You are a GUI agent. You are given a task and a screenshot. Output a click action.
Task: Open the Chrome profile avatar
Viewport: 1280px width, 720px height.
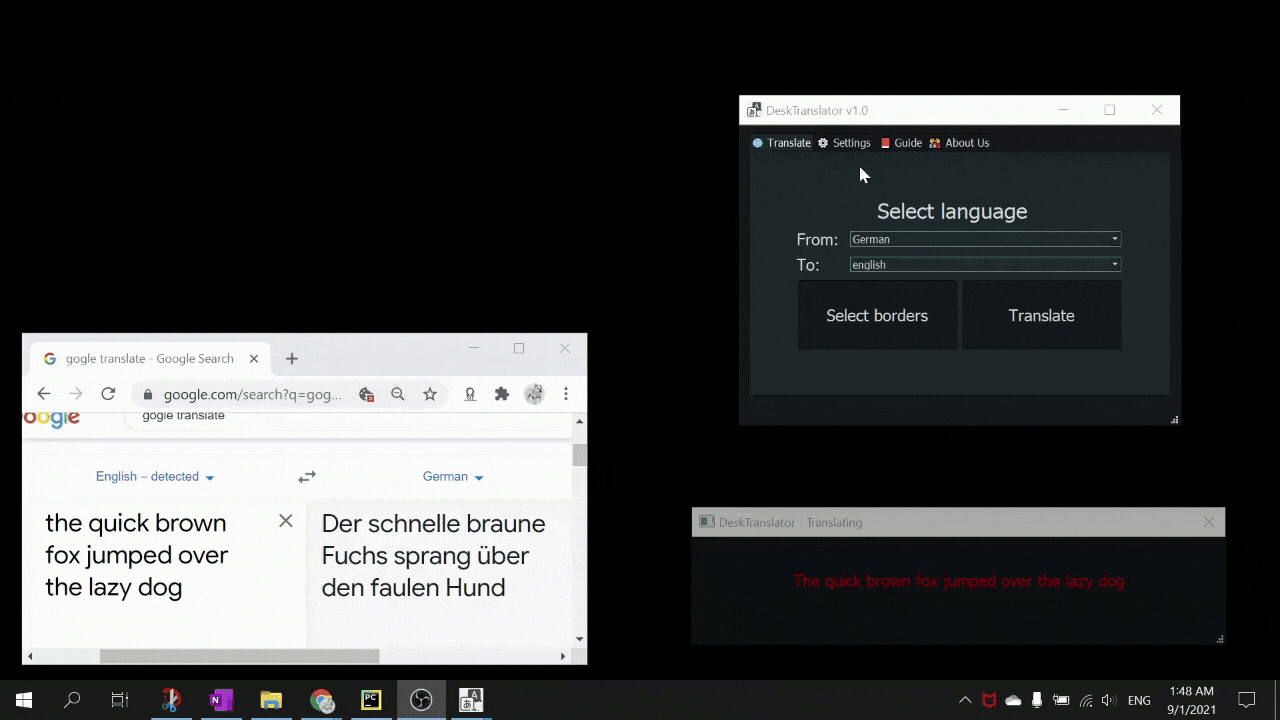coord(534,394)
